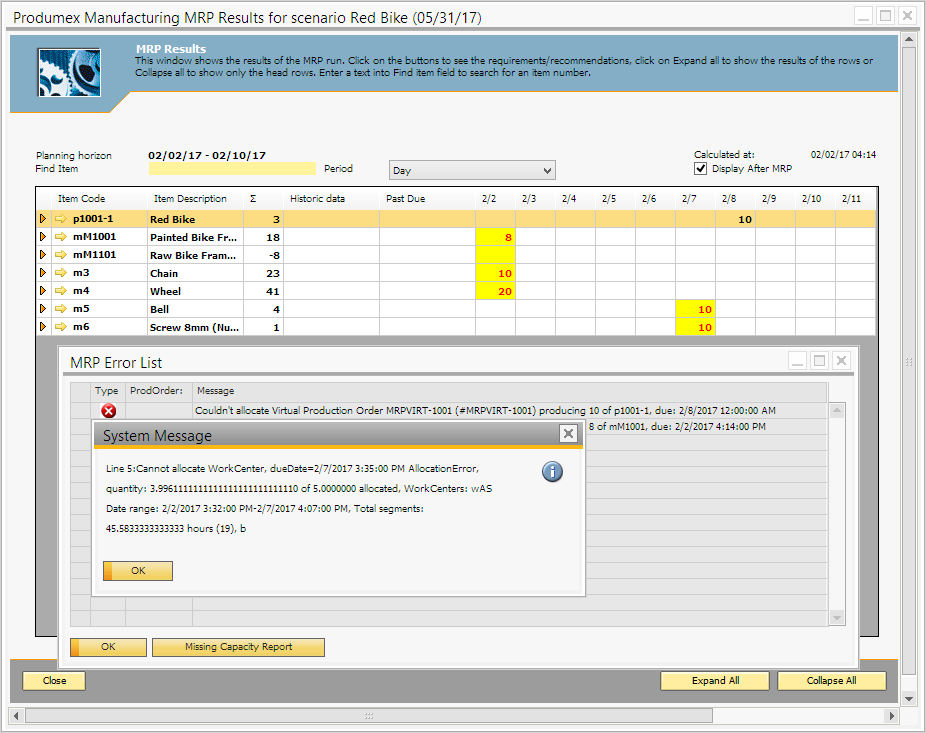Click the sum value 41 for Wheel
Image resolution: width=926 pixels, height=733 pixels.
coord(263,291)
